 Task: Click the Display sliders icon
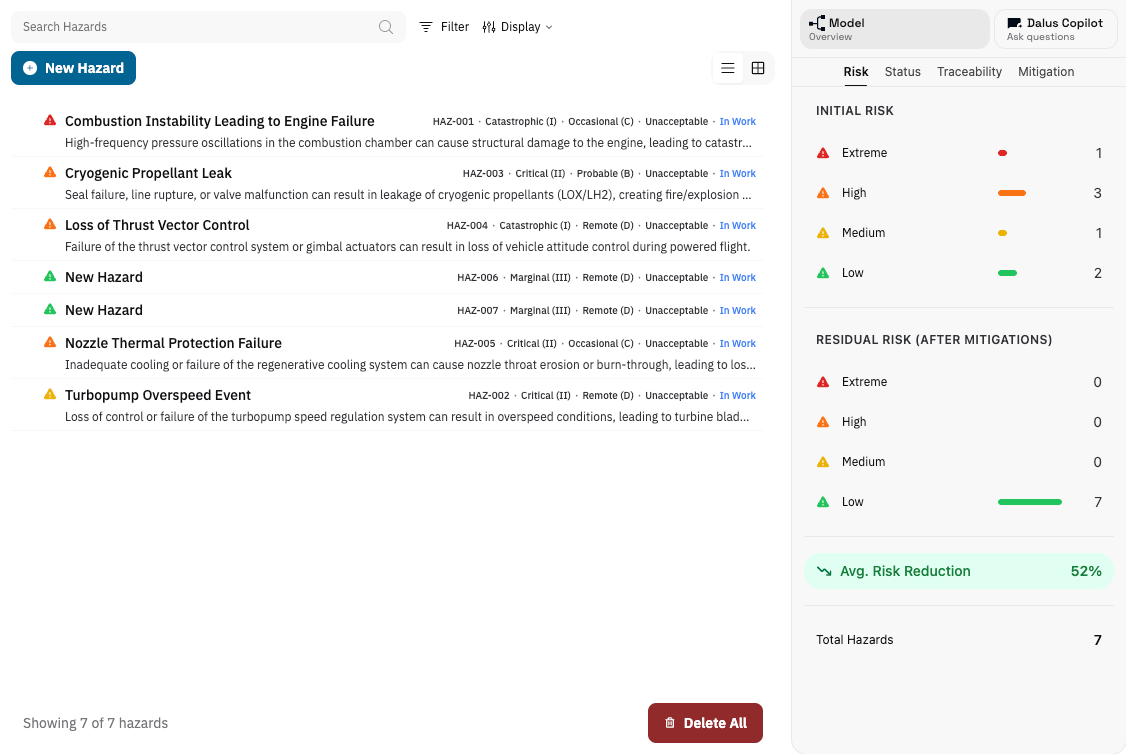(x=489, y=27)
